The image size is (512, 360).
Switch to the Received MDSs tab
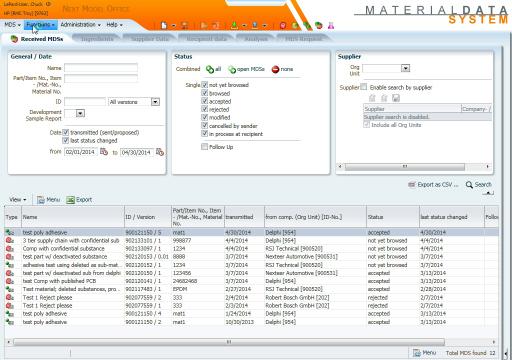pos(37,39)
